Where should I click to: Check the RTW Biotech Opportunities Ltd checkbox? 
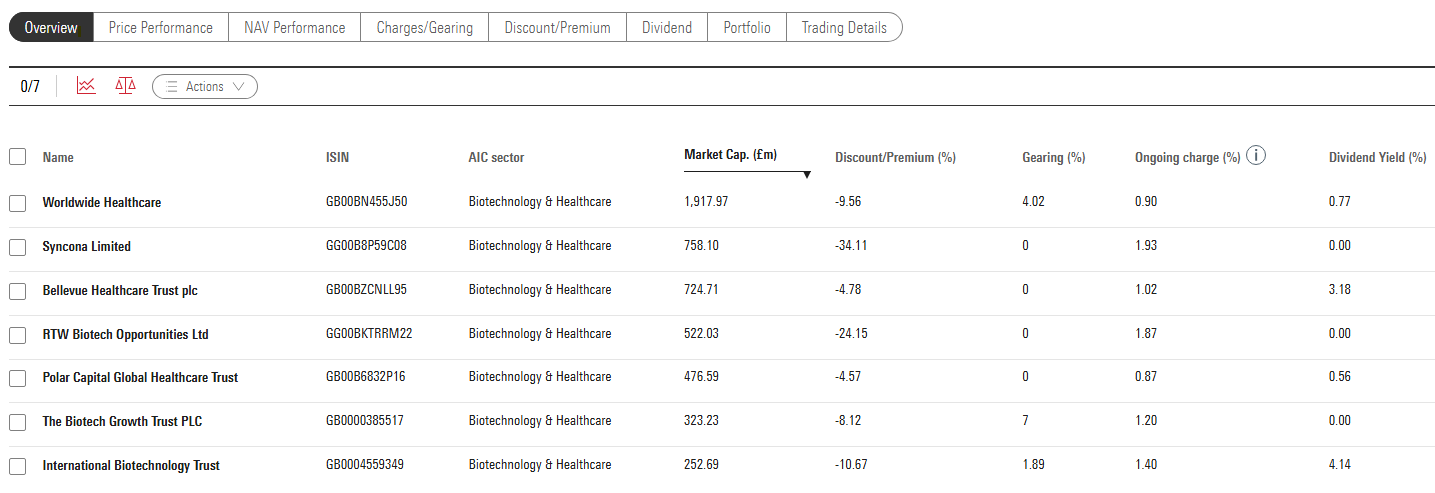click(x=17, y=335)
